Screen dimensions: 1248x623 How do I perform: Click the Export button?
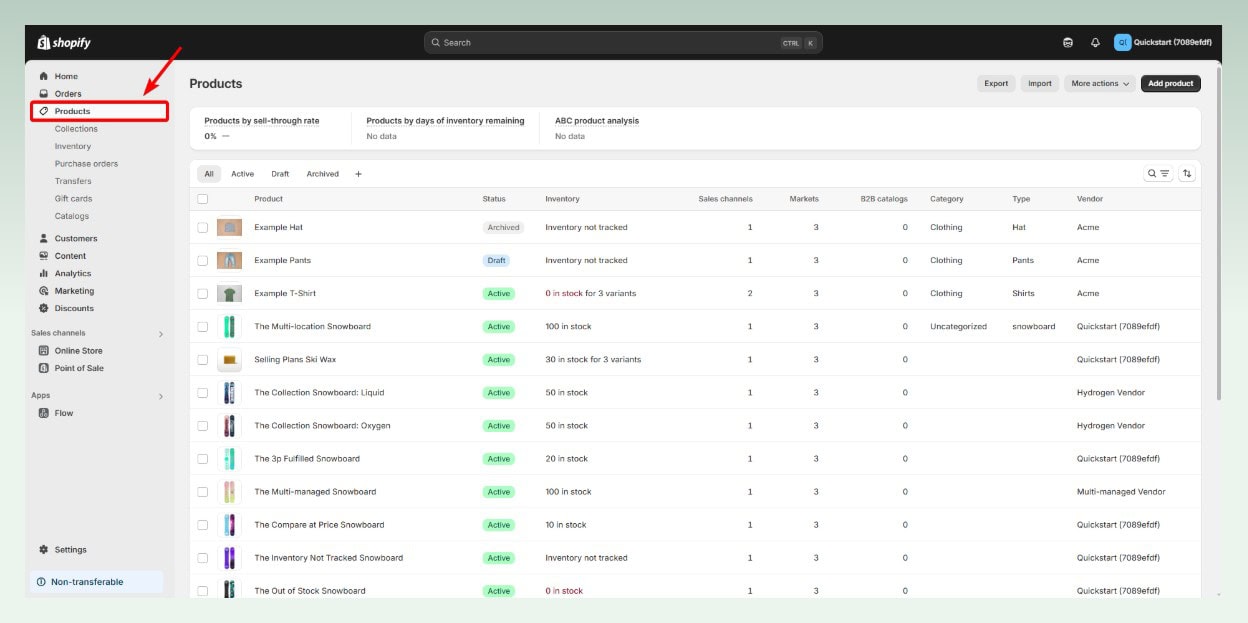coord(996,84)
